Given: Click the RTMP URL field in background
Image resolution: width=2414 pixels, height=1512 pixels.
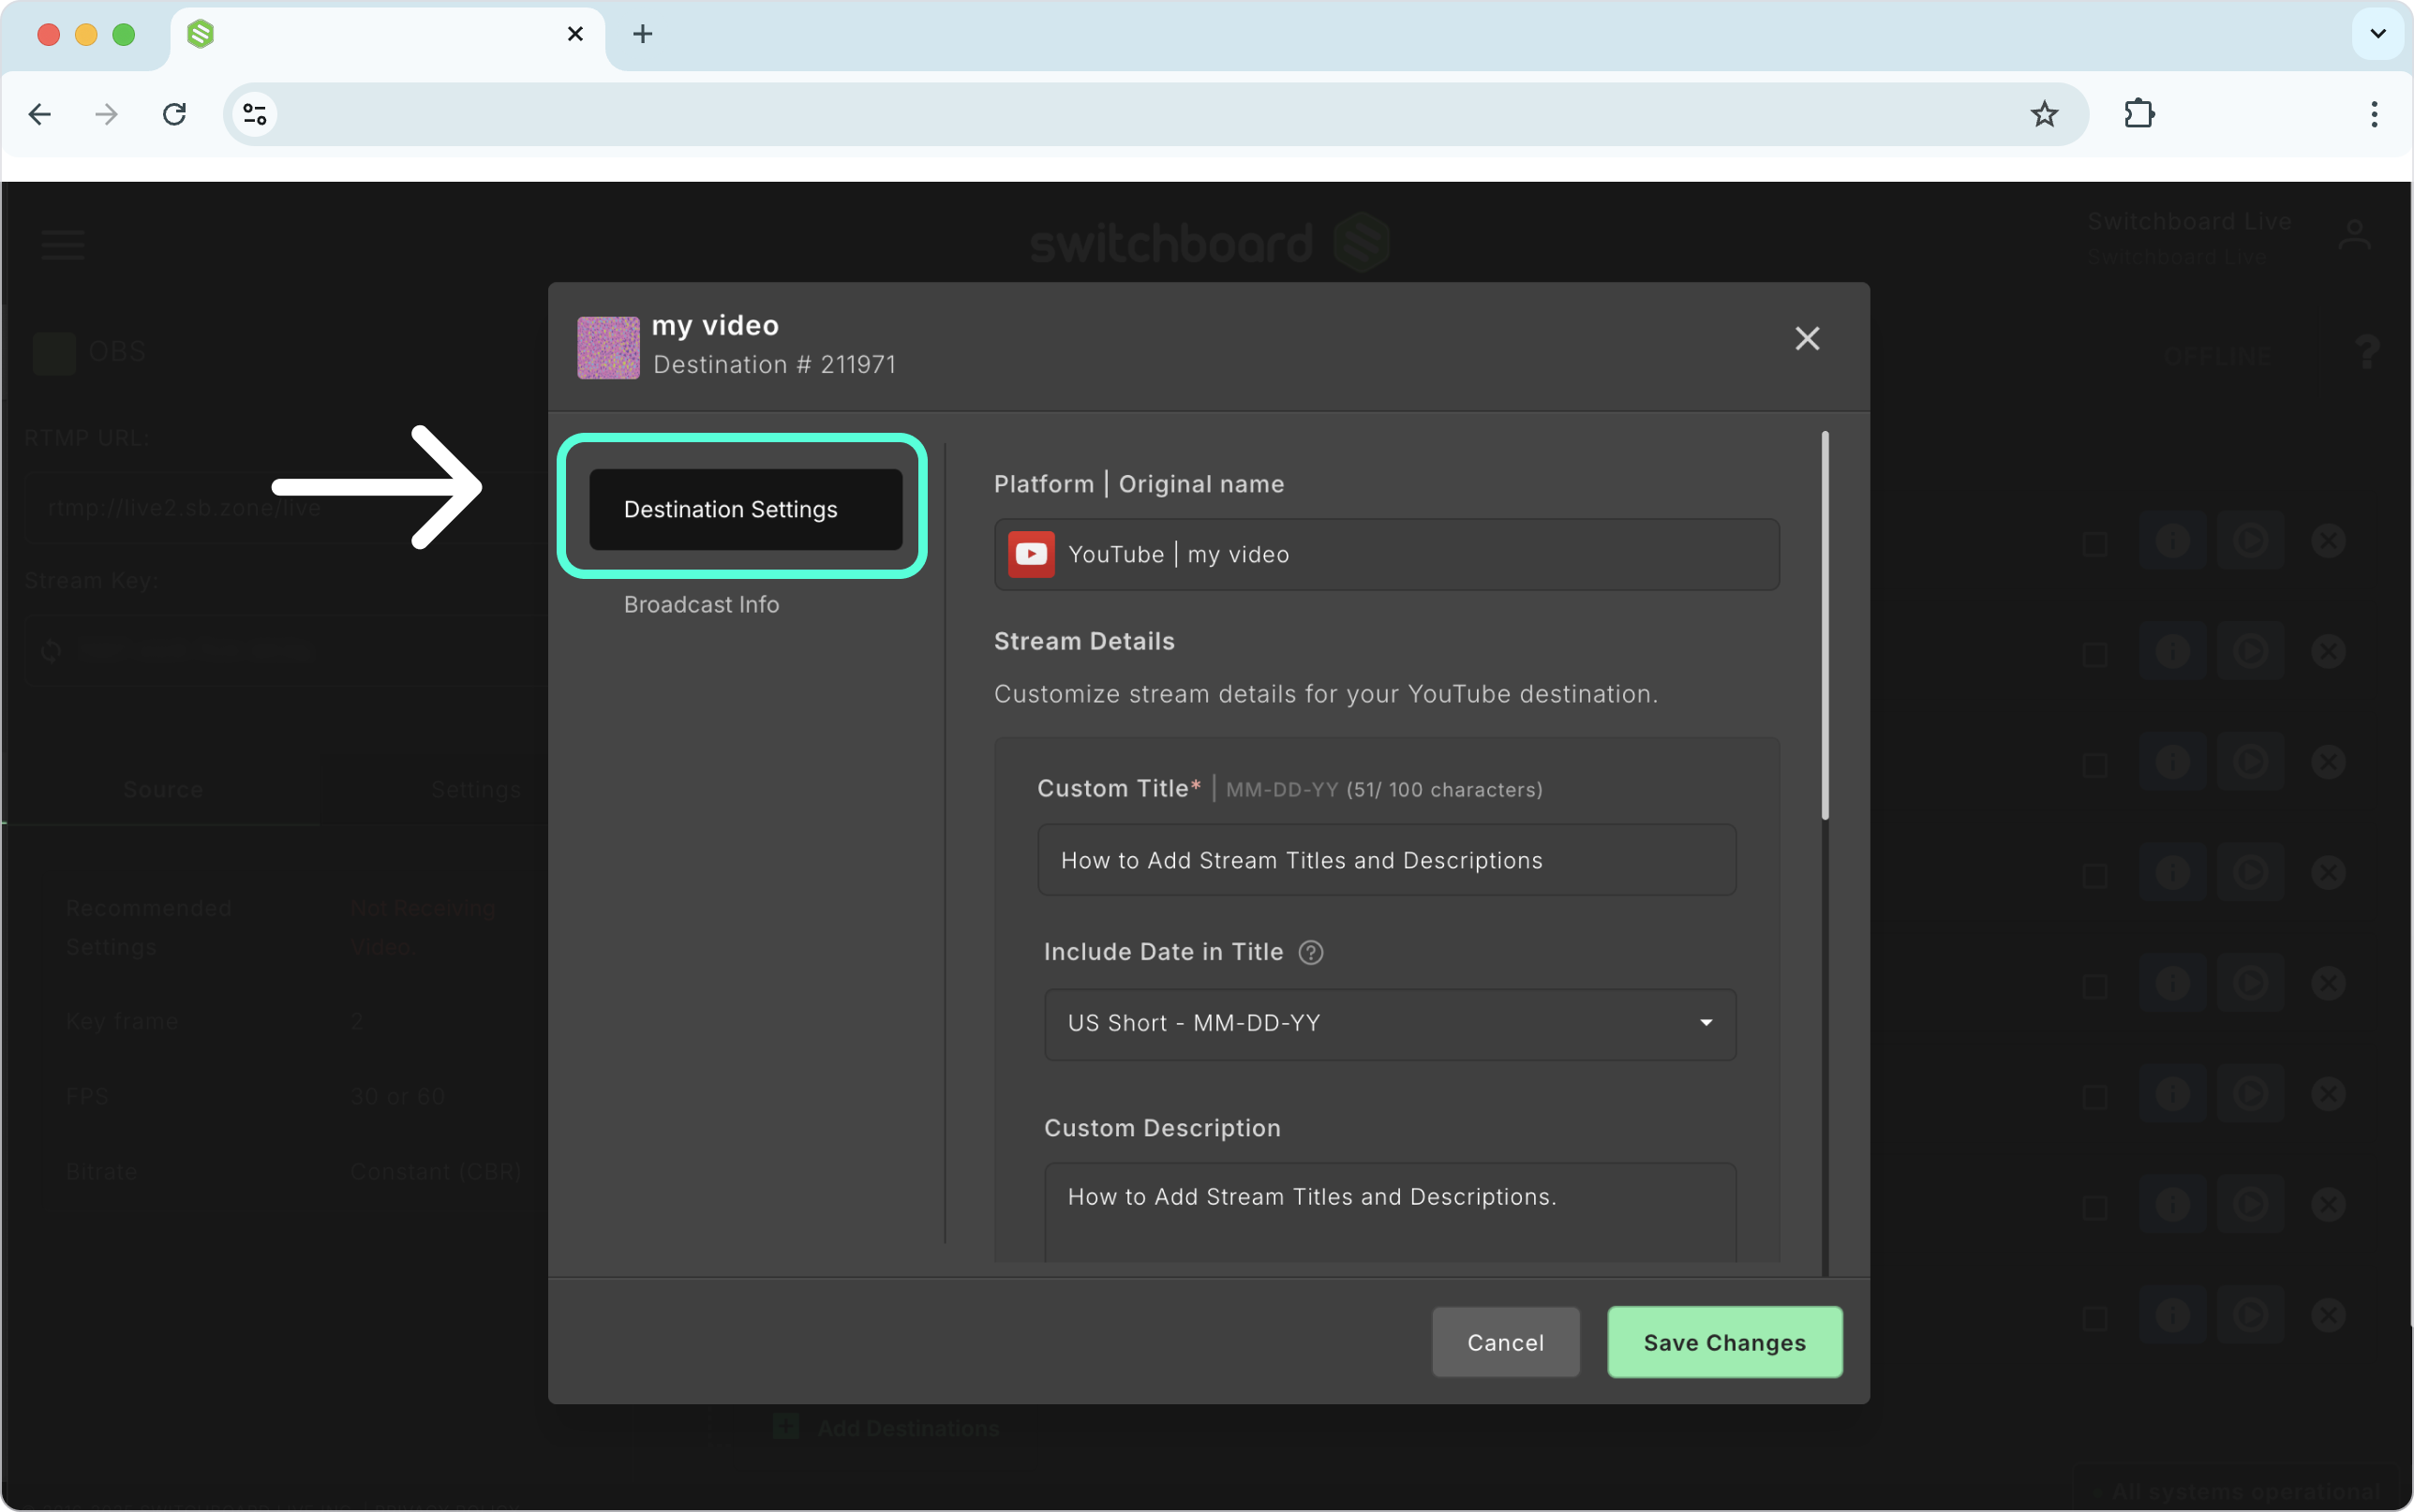Looking at the screenshot, I should click(x=288, y=508).
